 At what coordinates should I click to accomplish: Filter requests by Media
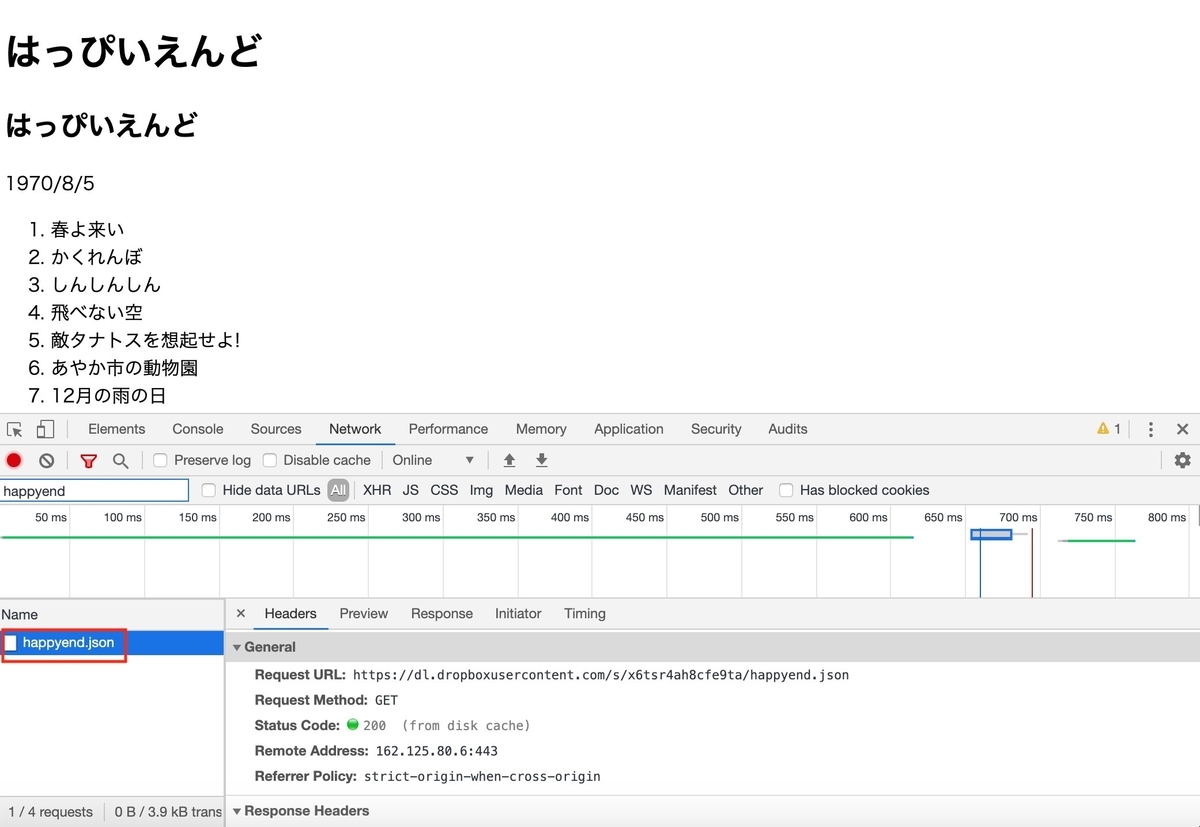[524, 490]
